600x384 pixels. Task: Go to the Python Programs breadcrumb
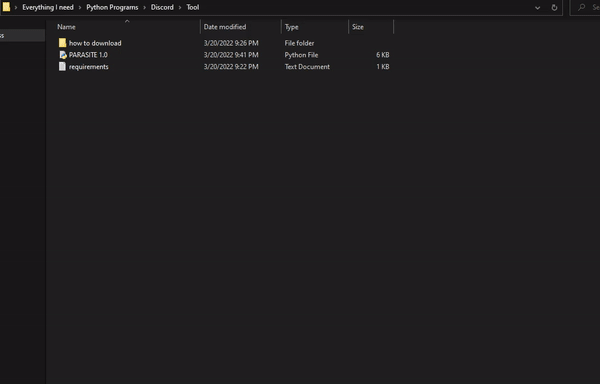tap(112, 7)
